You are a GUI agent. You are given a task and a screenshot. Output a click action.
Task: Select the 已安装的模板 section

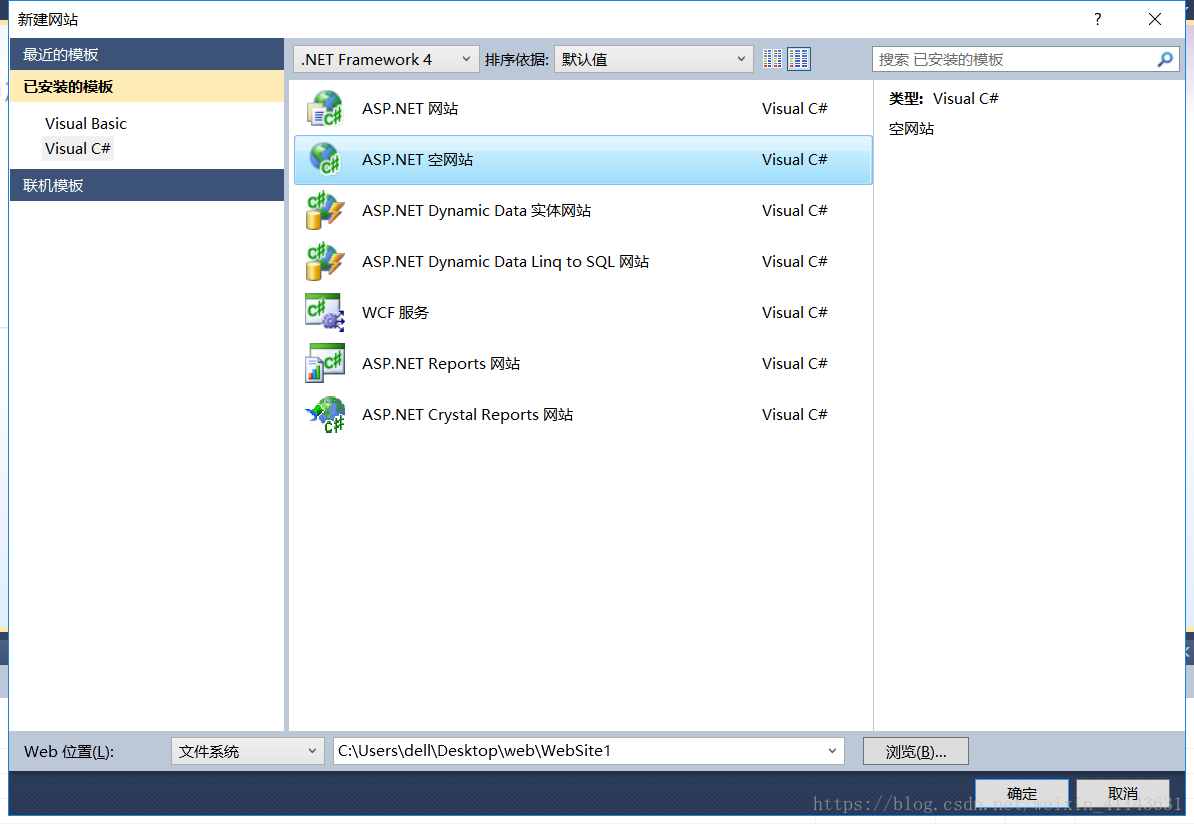click(147, 87)
